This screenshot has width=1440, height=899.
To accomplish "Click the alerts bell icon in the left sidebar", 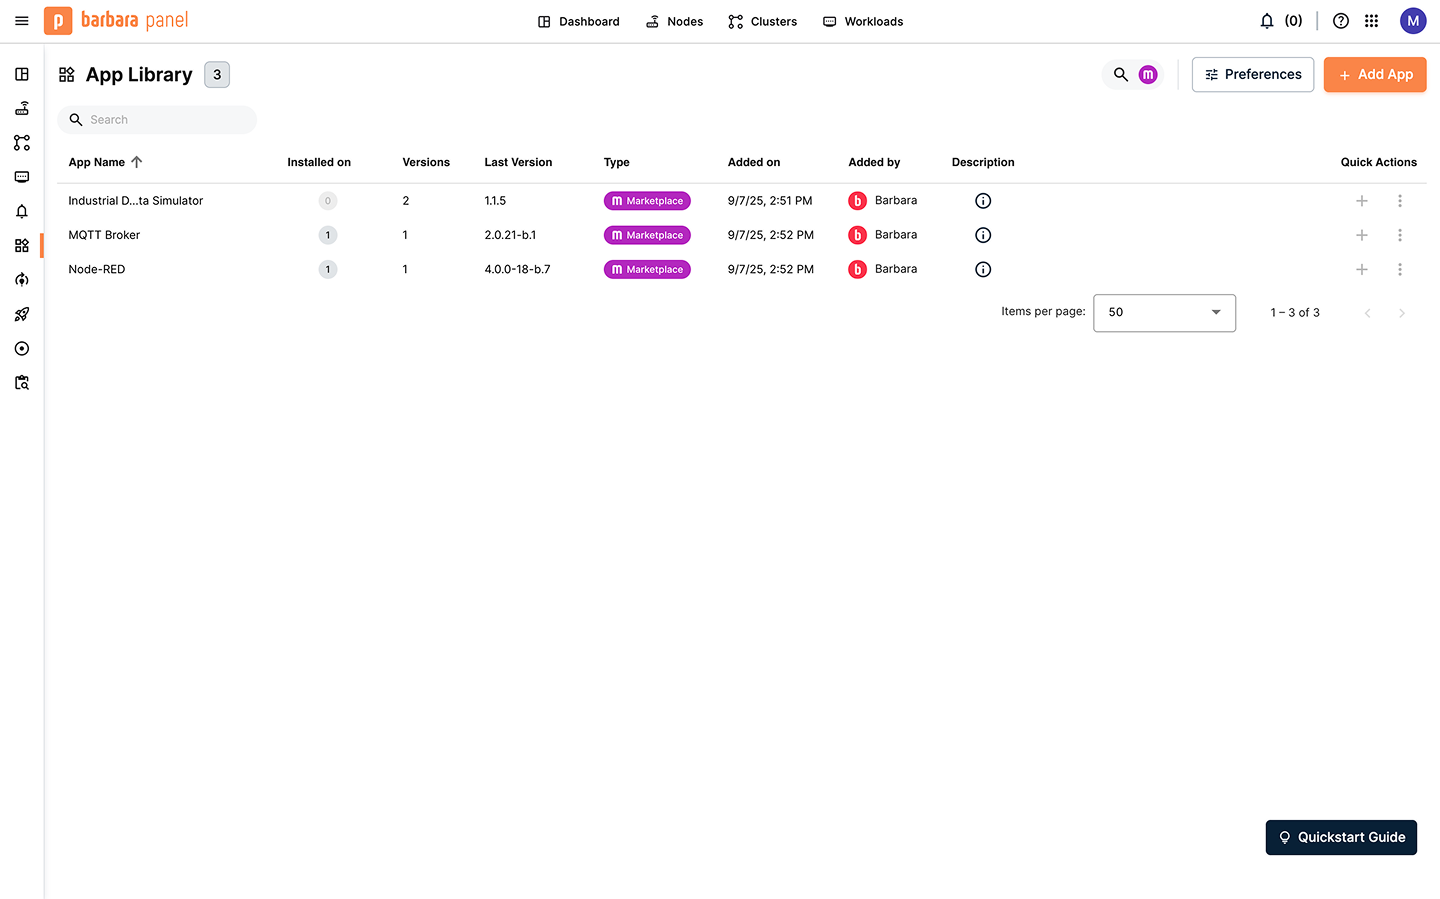I will (22, 211).
